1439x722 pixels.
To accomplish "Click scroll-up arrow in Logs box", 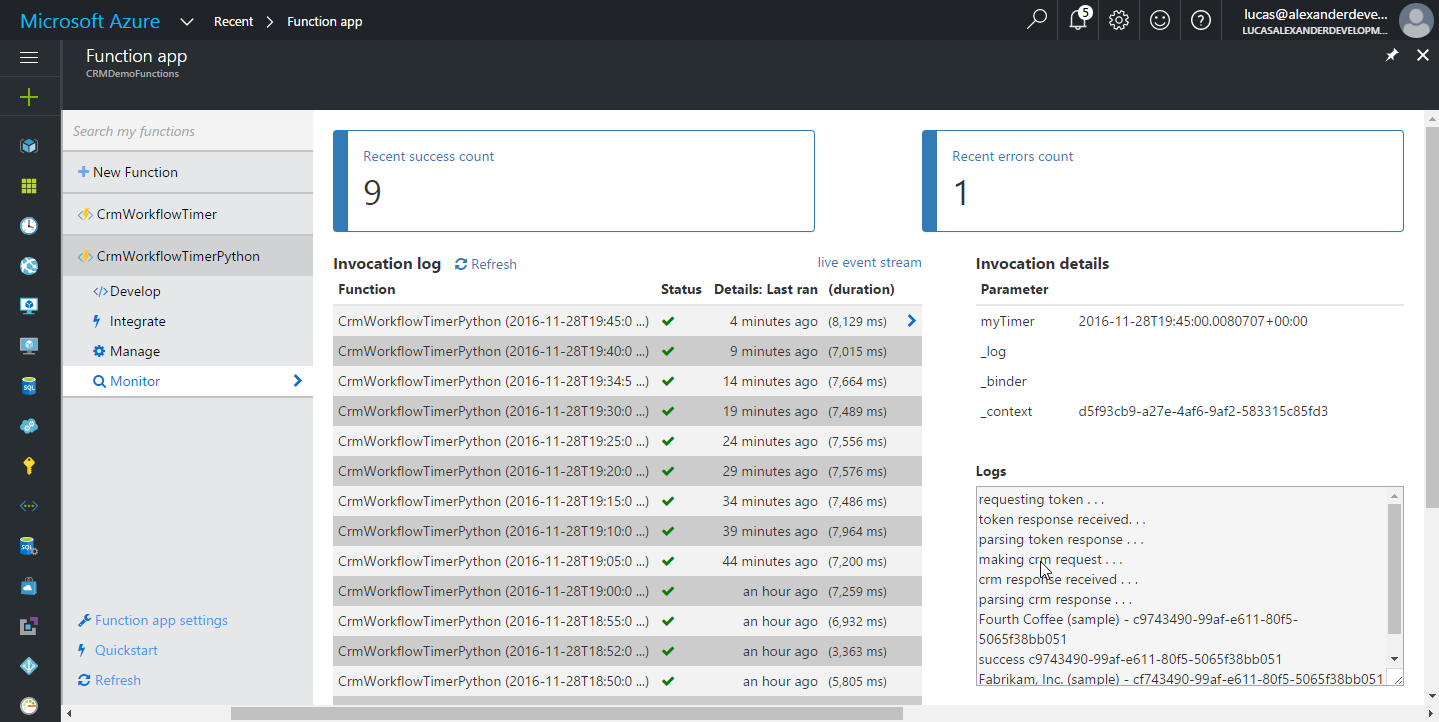I will (x=1394, y=496).
